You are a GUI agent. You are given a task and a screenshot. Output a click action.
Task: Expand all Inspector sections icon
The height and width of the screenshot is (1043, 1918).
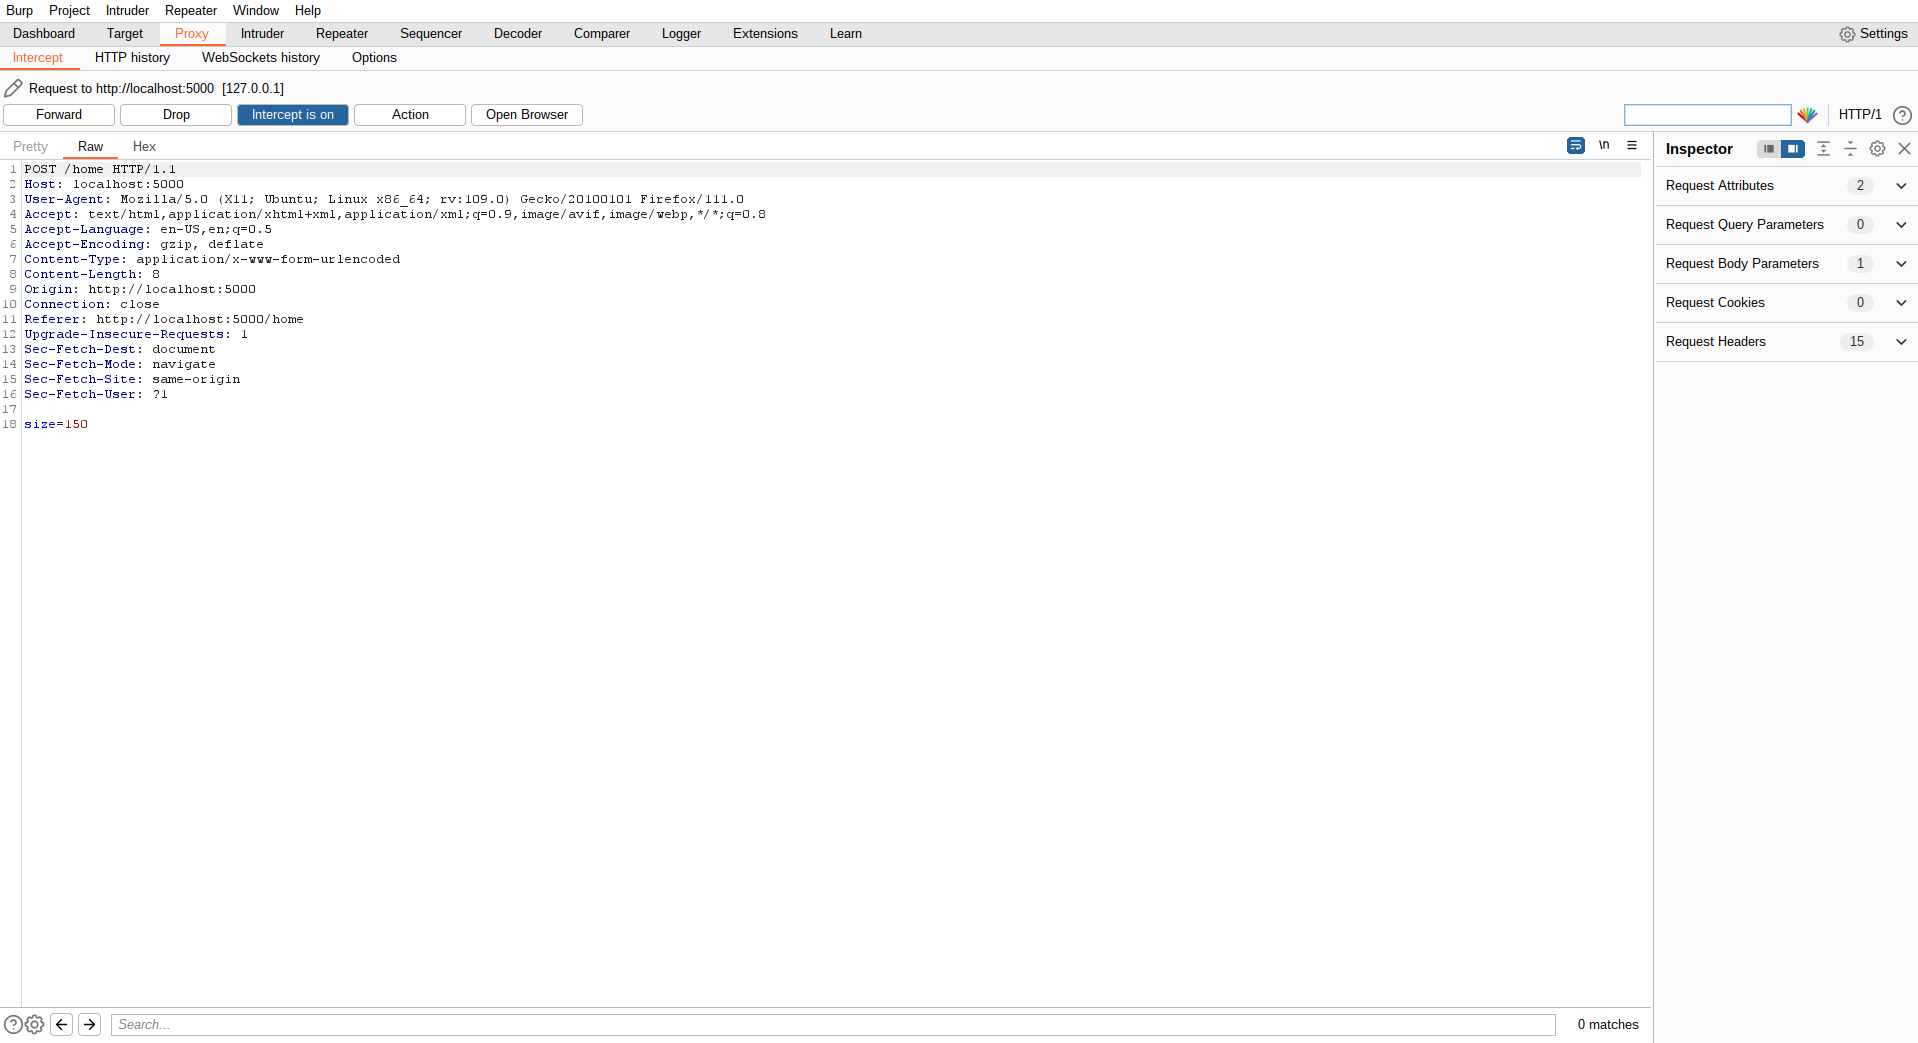coord(1823,149)
